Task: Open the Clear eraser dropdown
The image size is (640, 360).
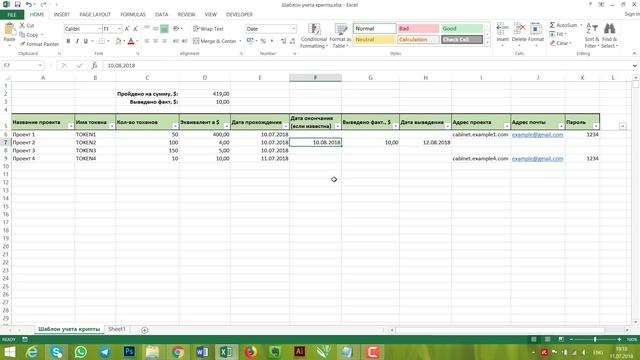Action: tap(561, 43)
